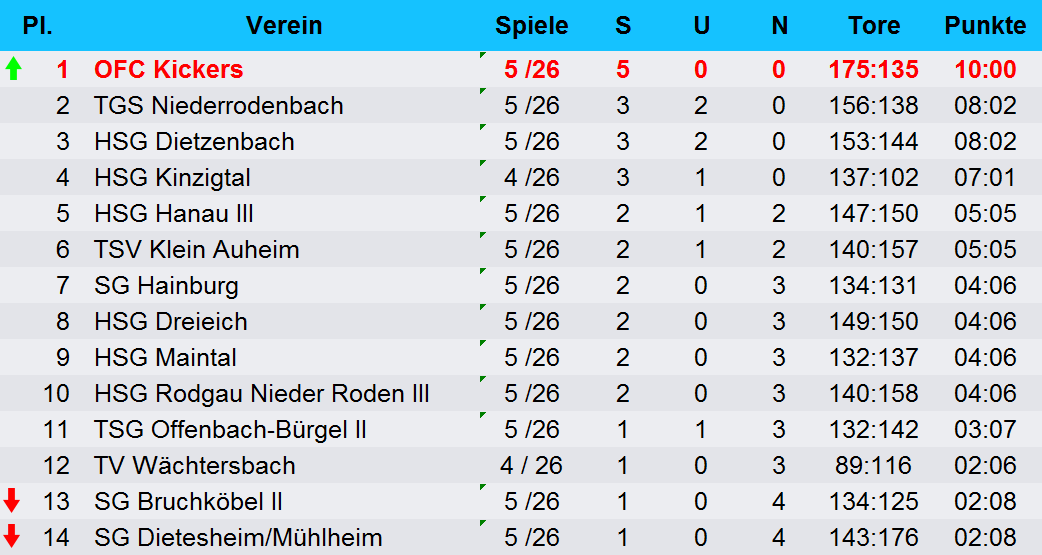
Task: Click green comment marker in HSG Kinzigtal row
Action: pos(482,163)
